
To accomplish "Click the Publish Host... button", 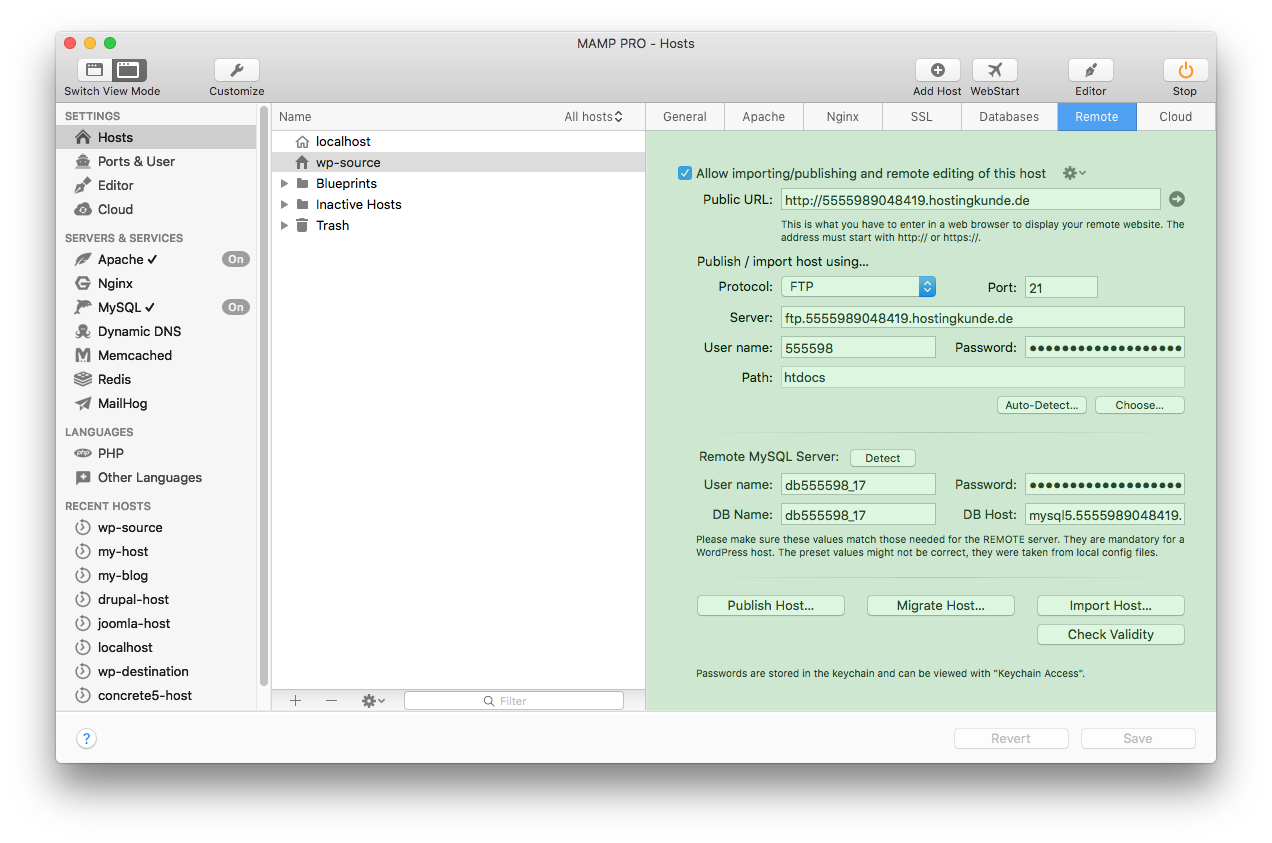I will pos(770,605).
